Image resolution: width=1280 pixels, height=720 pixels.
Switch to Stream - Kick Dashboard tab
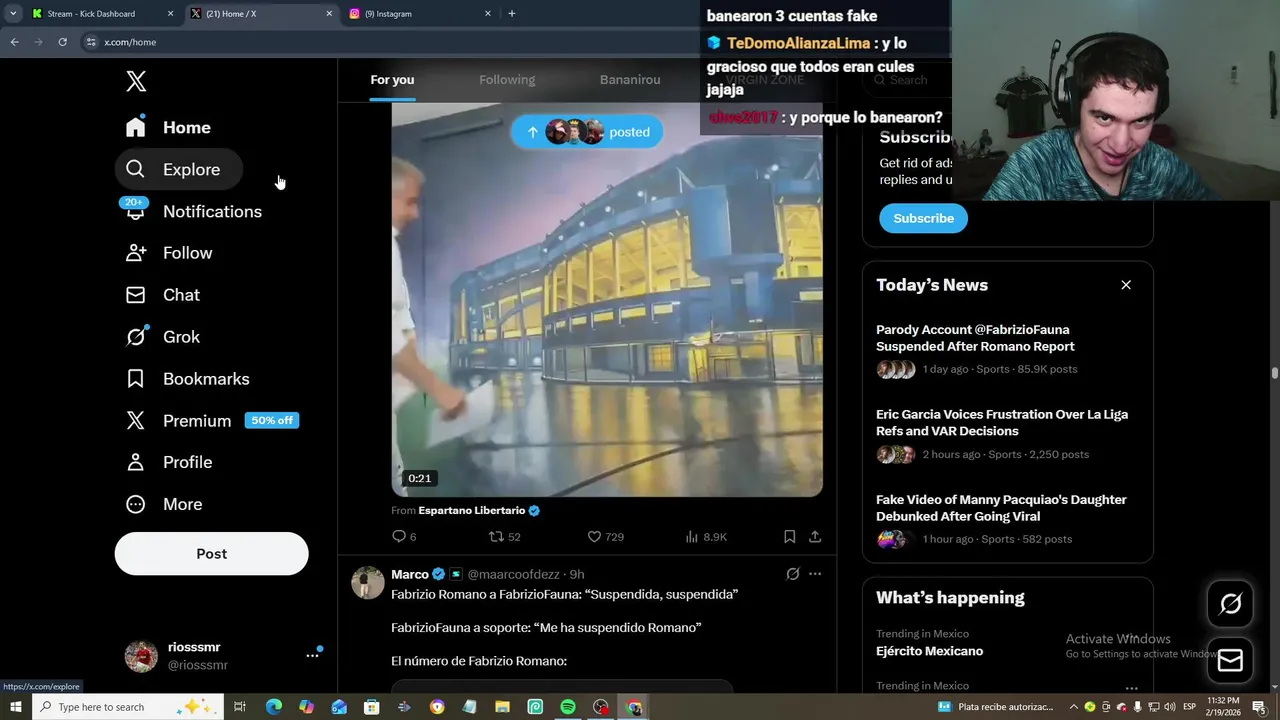tap(101, 14)
